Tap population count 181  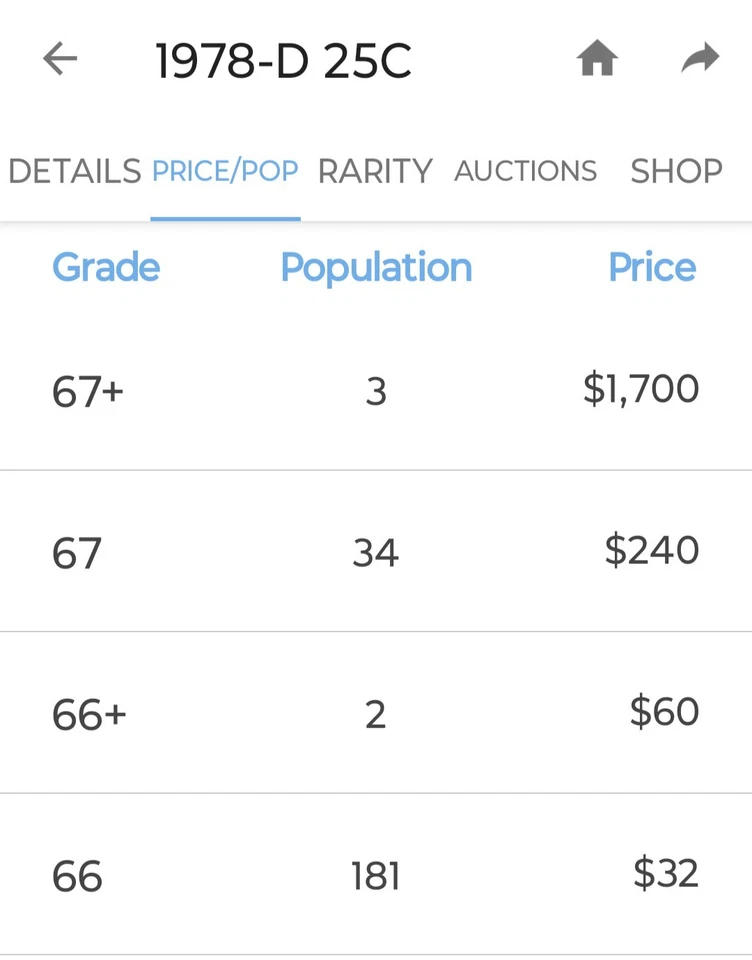click(x=375, y=877)
